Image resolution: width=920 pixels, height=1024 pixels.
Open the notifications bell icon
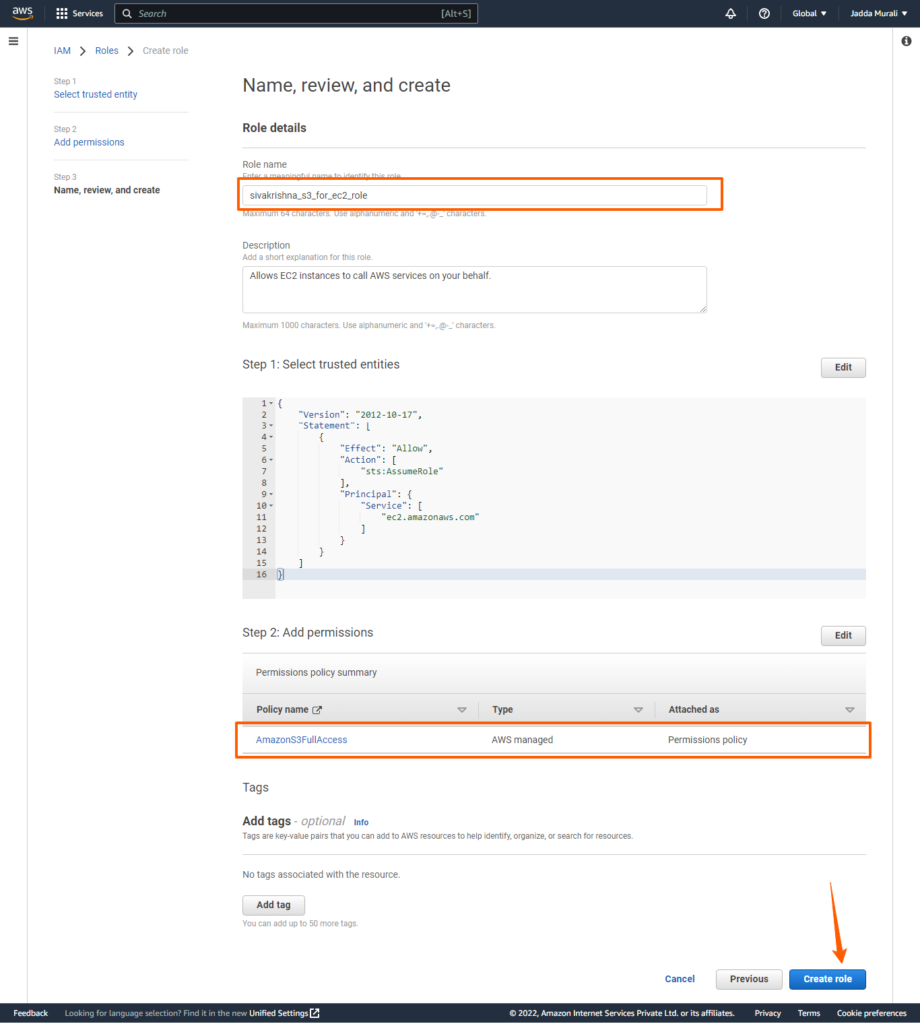pyautogui.click(x=731, y=14)
